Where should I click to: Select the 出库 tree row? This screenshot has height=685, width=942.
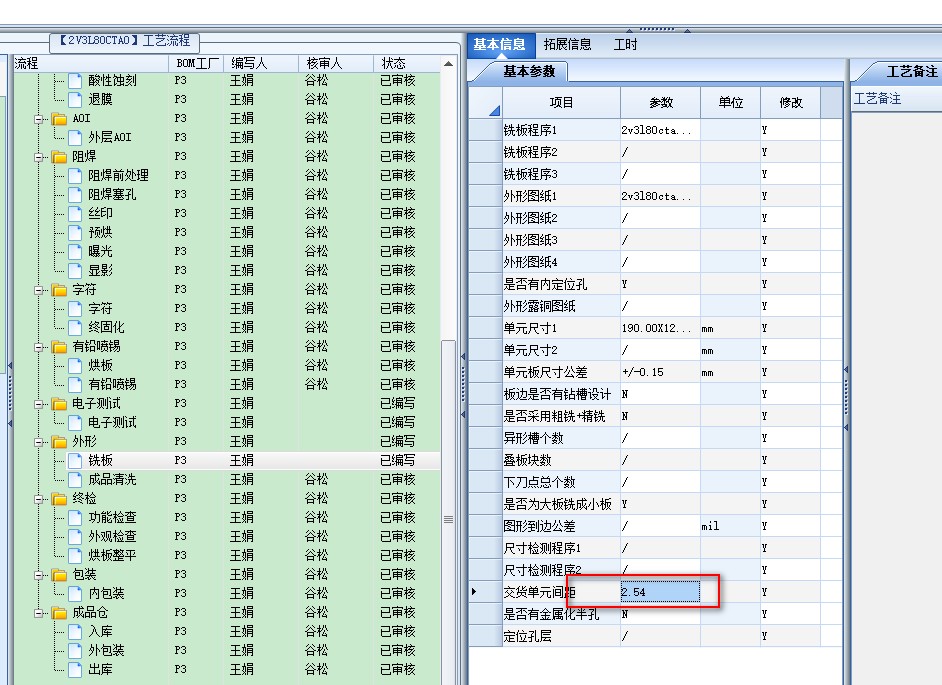coord(226,669)
